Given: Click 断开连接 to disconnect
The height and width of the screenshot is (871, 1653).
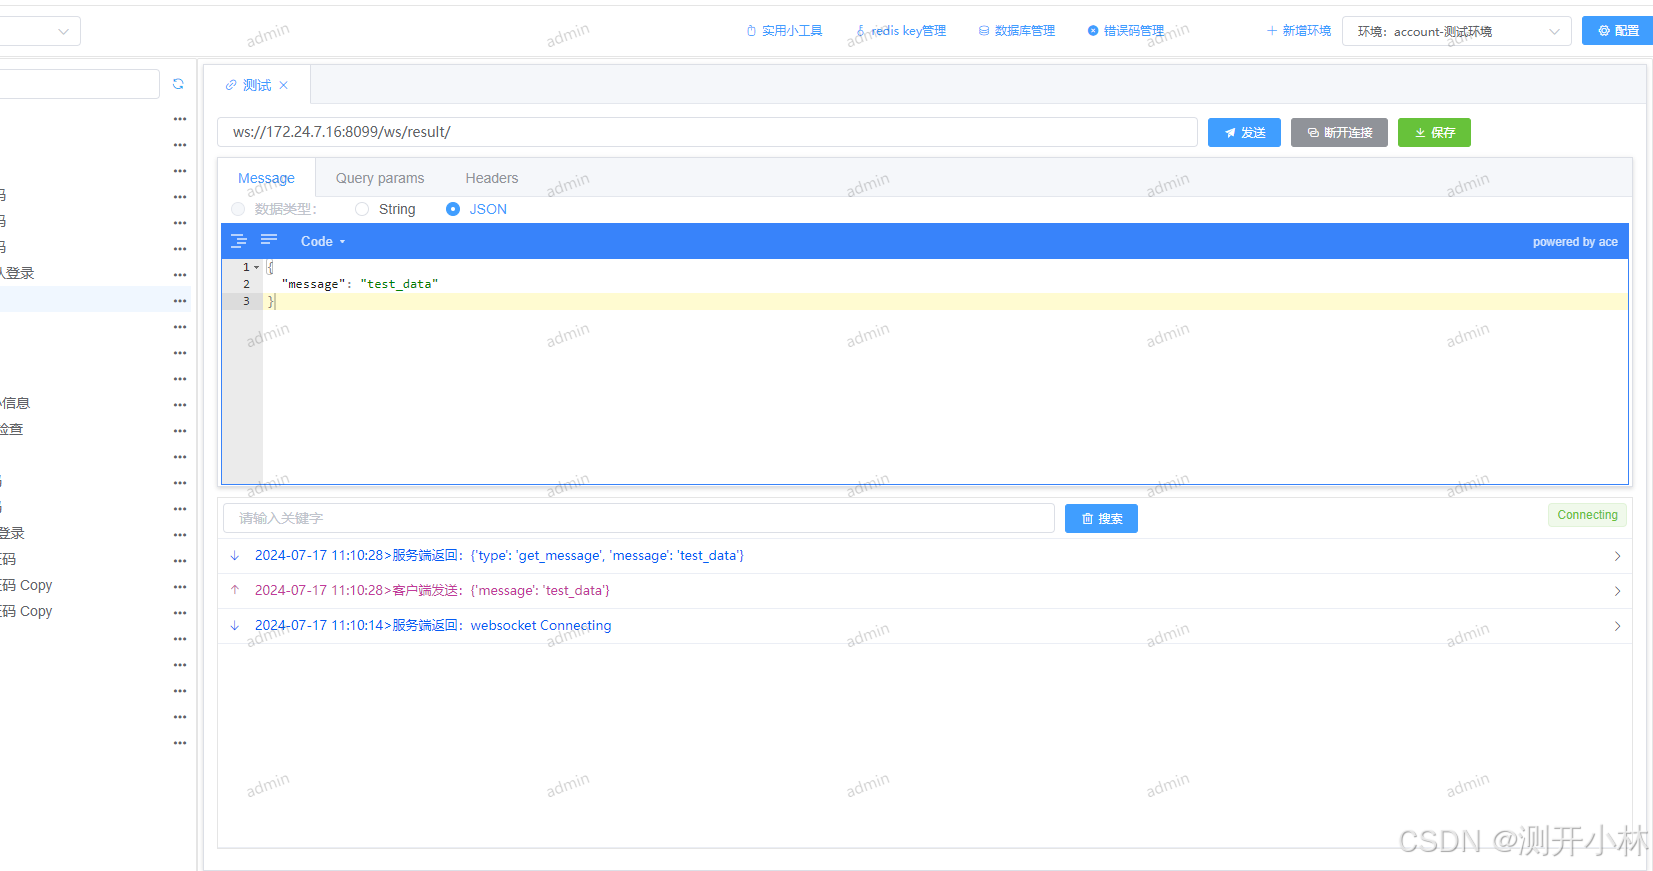Looking at the screenshot, I should click(1339, 132).
